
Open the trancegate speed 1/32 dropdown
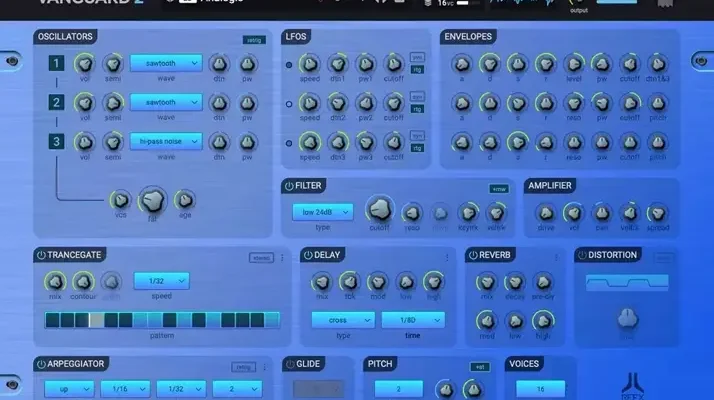point(161,281)
